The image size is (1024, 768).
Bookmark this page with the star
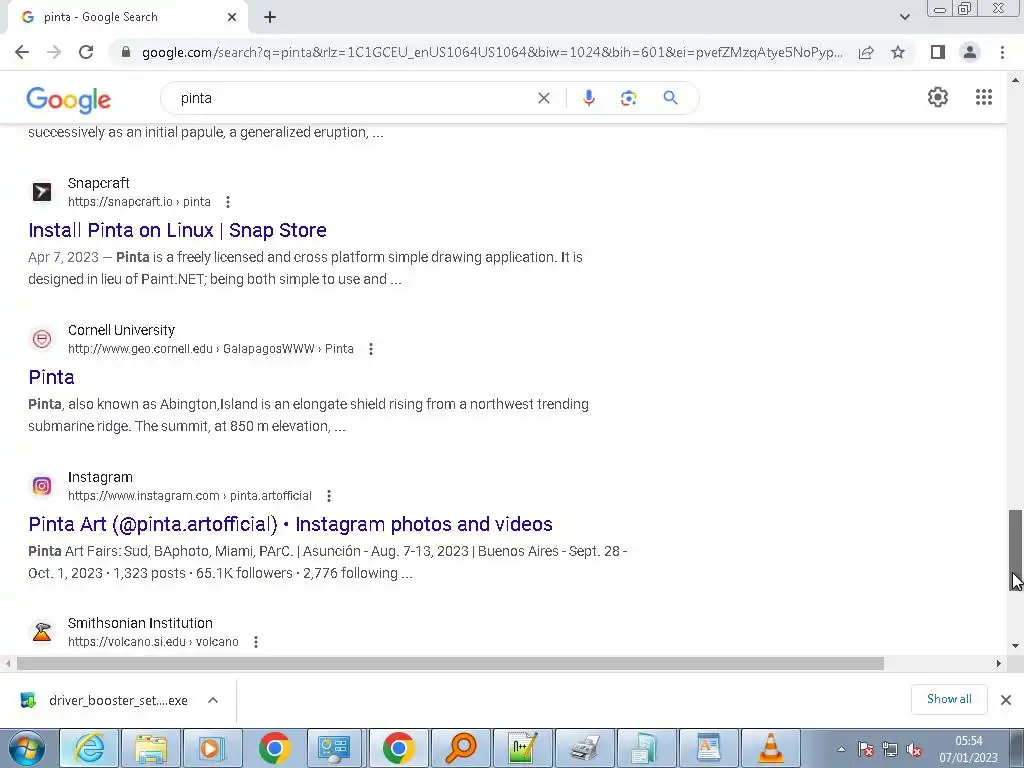[x=898, y=52]
